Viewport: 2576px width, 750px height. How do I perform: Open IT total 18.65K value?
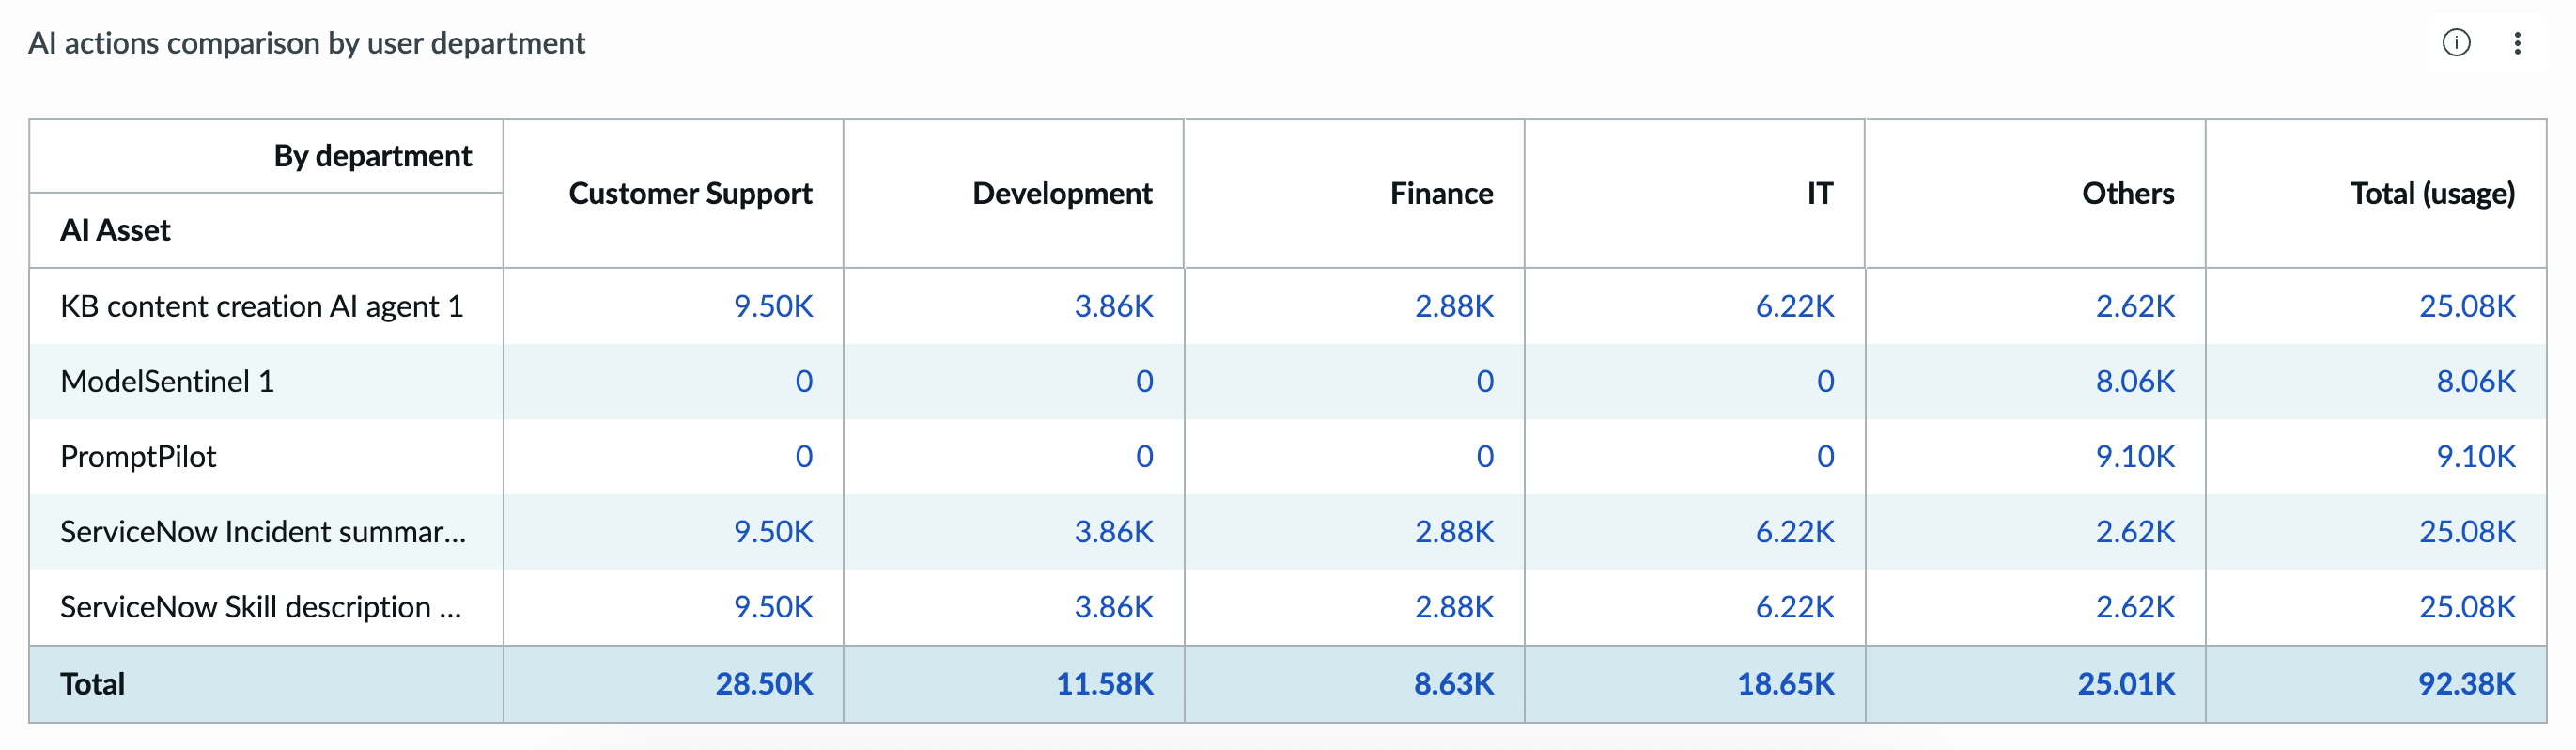[x=1786, y=684]
